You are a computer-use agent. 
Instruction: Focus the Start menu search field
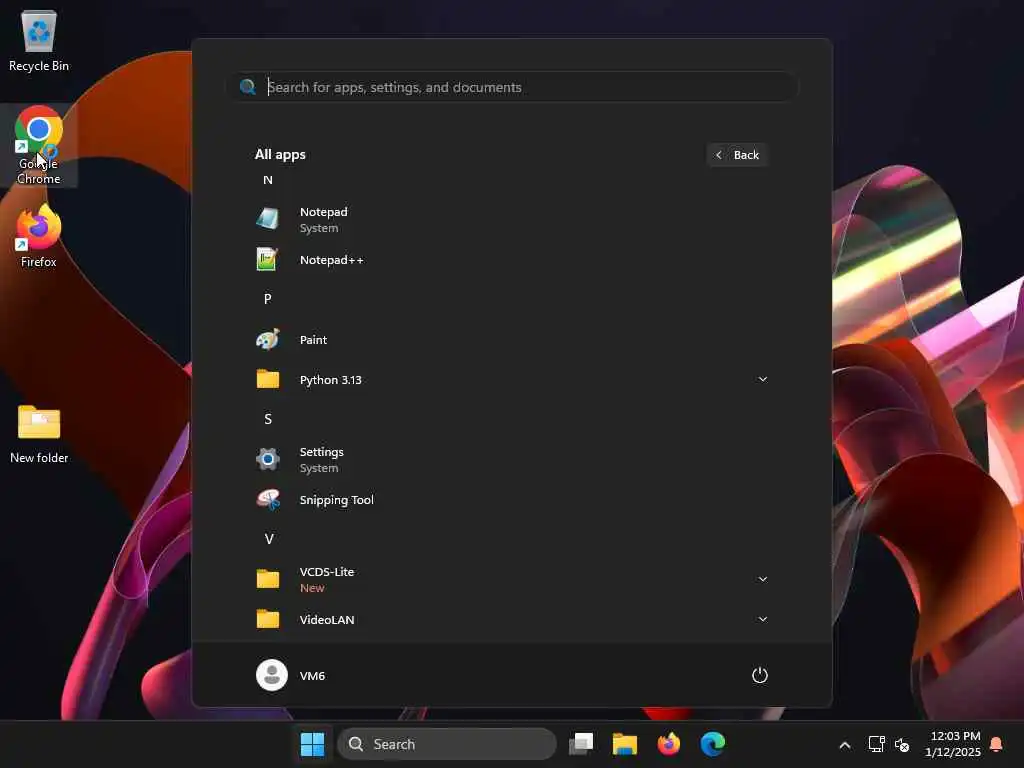[513, 87]
